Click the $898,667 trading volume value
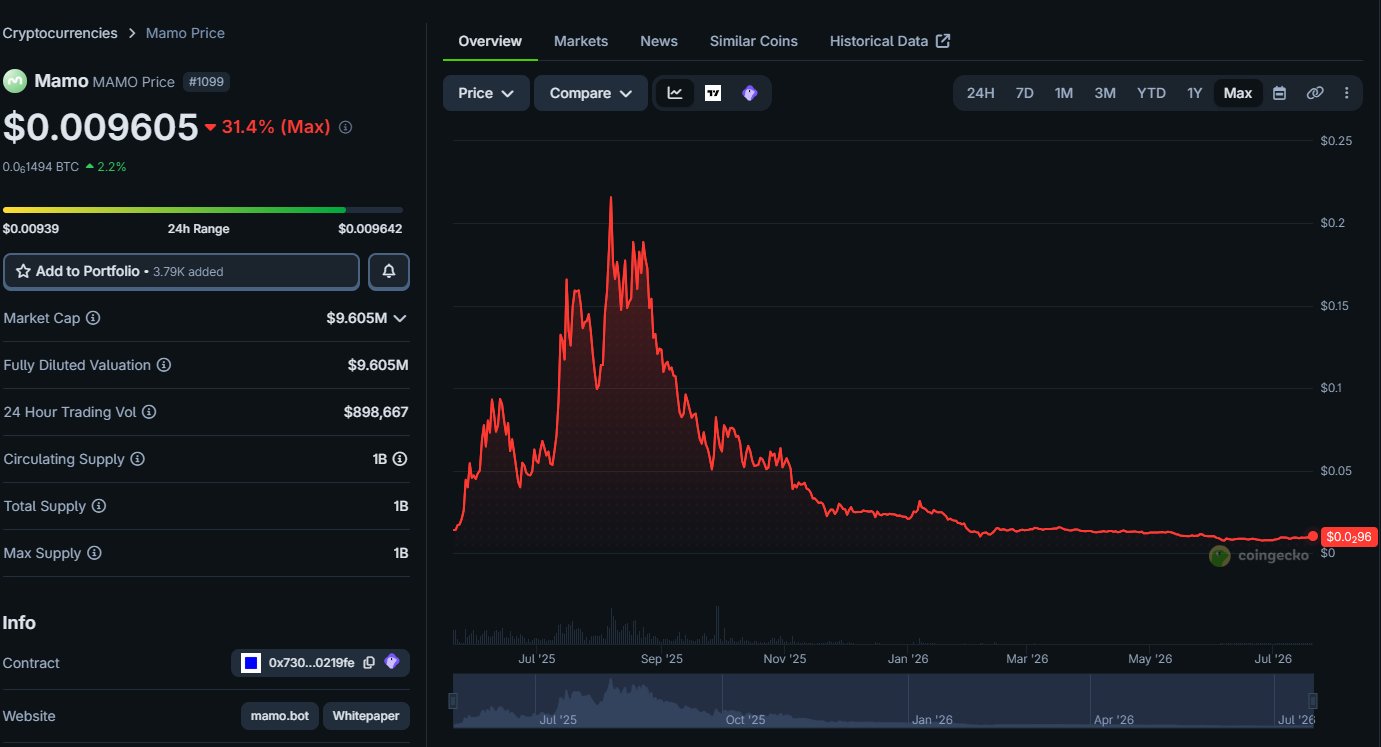The image size is (1381, 747). click(376, 412)
